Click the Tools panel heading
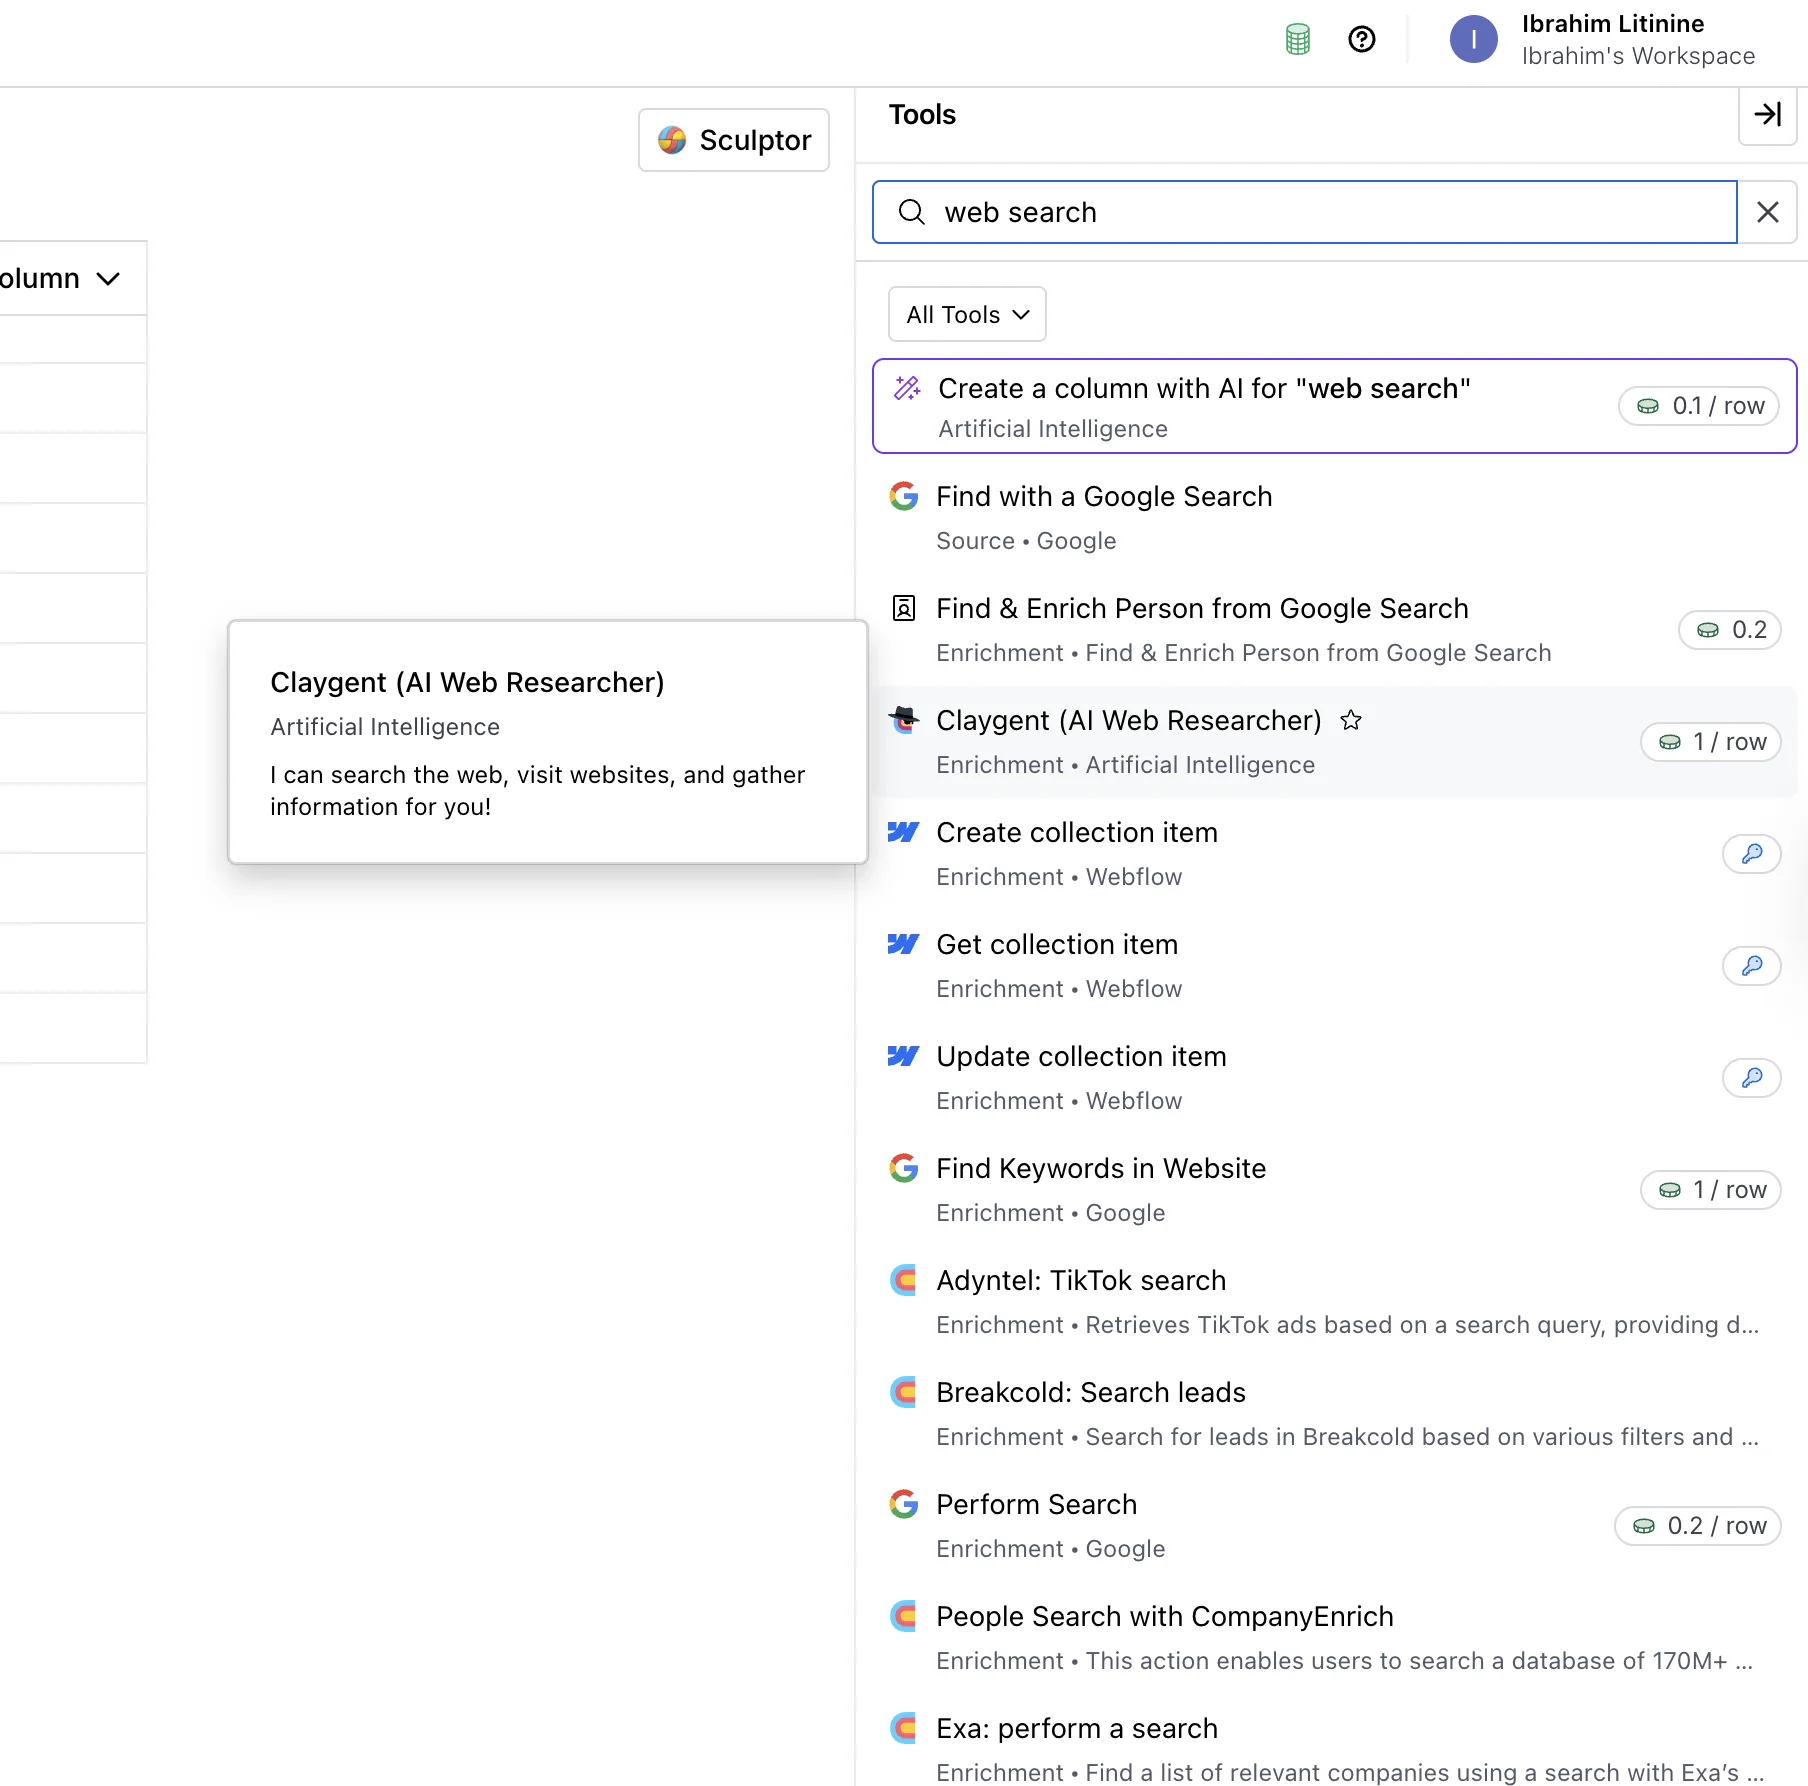Screen dimensions: 1808x1786 (x=922, y=115)
